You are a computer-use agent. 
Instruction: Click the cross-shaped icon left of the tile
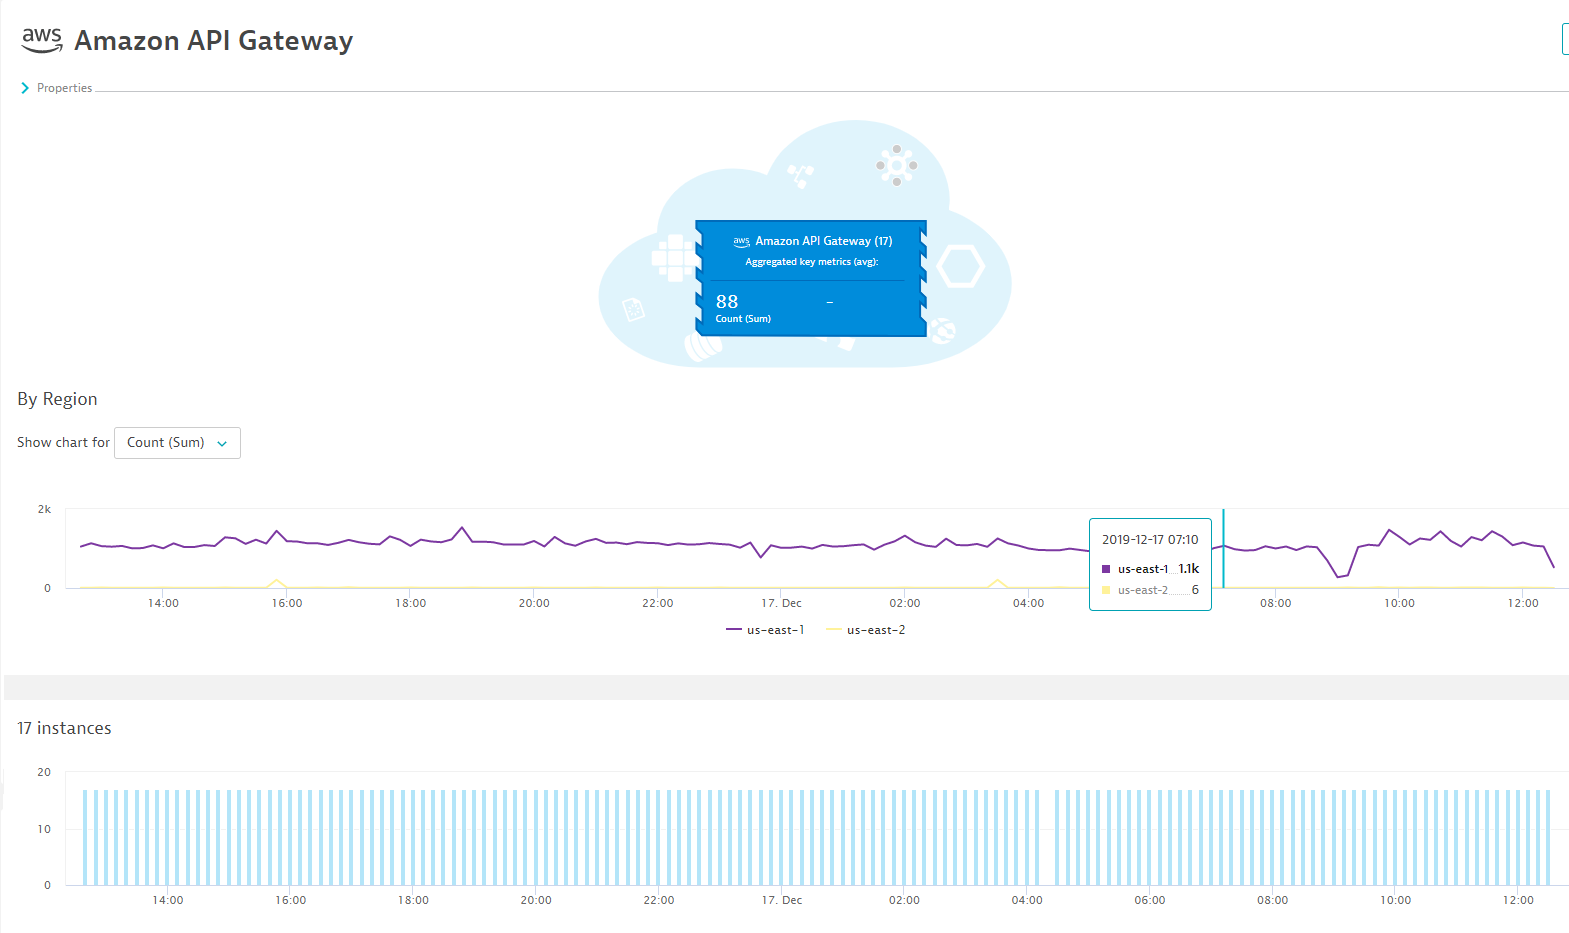675,258
